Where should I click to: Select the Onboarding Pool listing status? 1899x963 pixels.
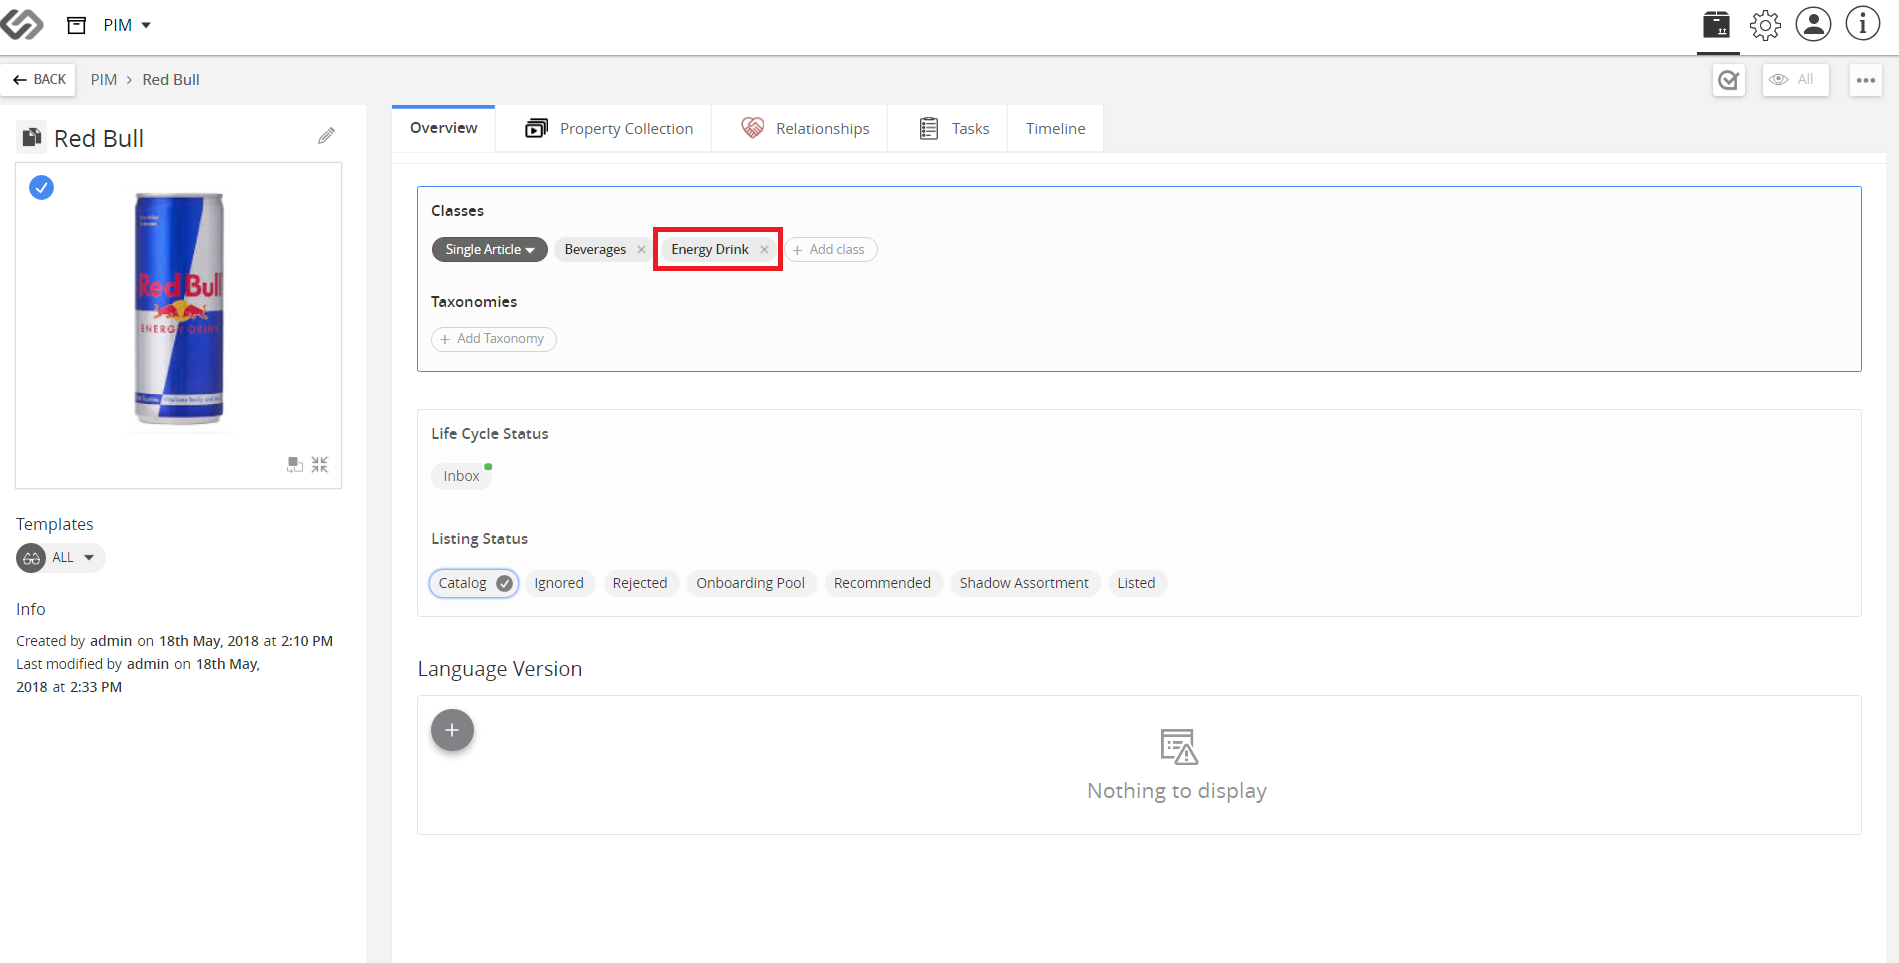(751, 583)
